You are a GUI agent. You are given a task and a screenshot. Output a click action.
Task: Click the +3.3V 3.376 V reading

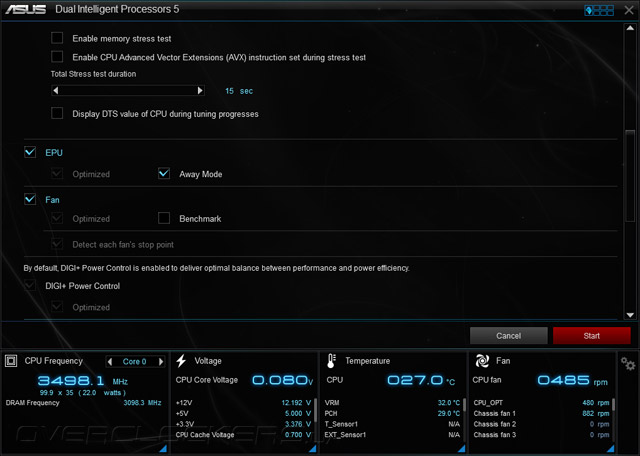coord(298,424)
